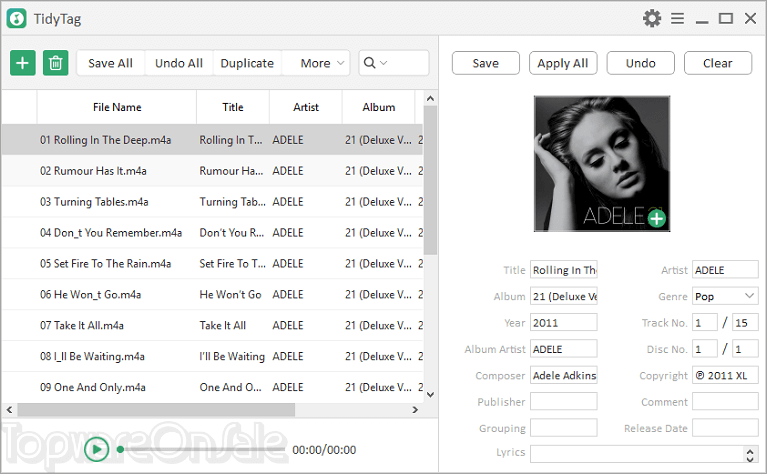Select 07 Take It All.m4a

(212, 325)
